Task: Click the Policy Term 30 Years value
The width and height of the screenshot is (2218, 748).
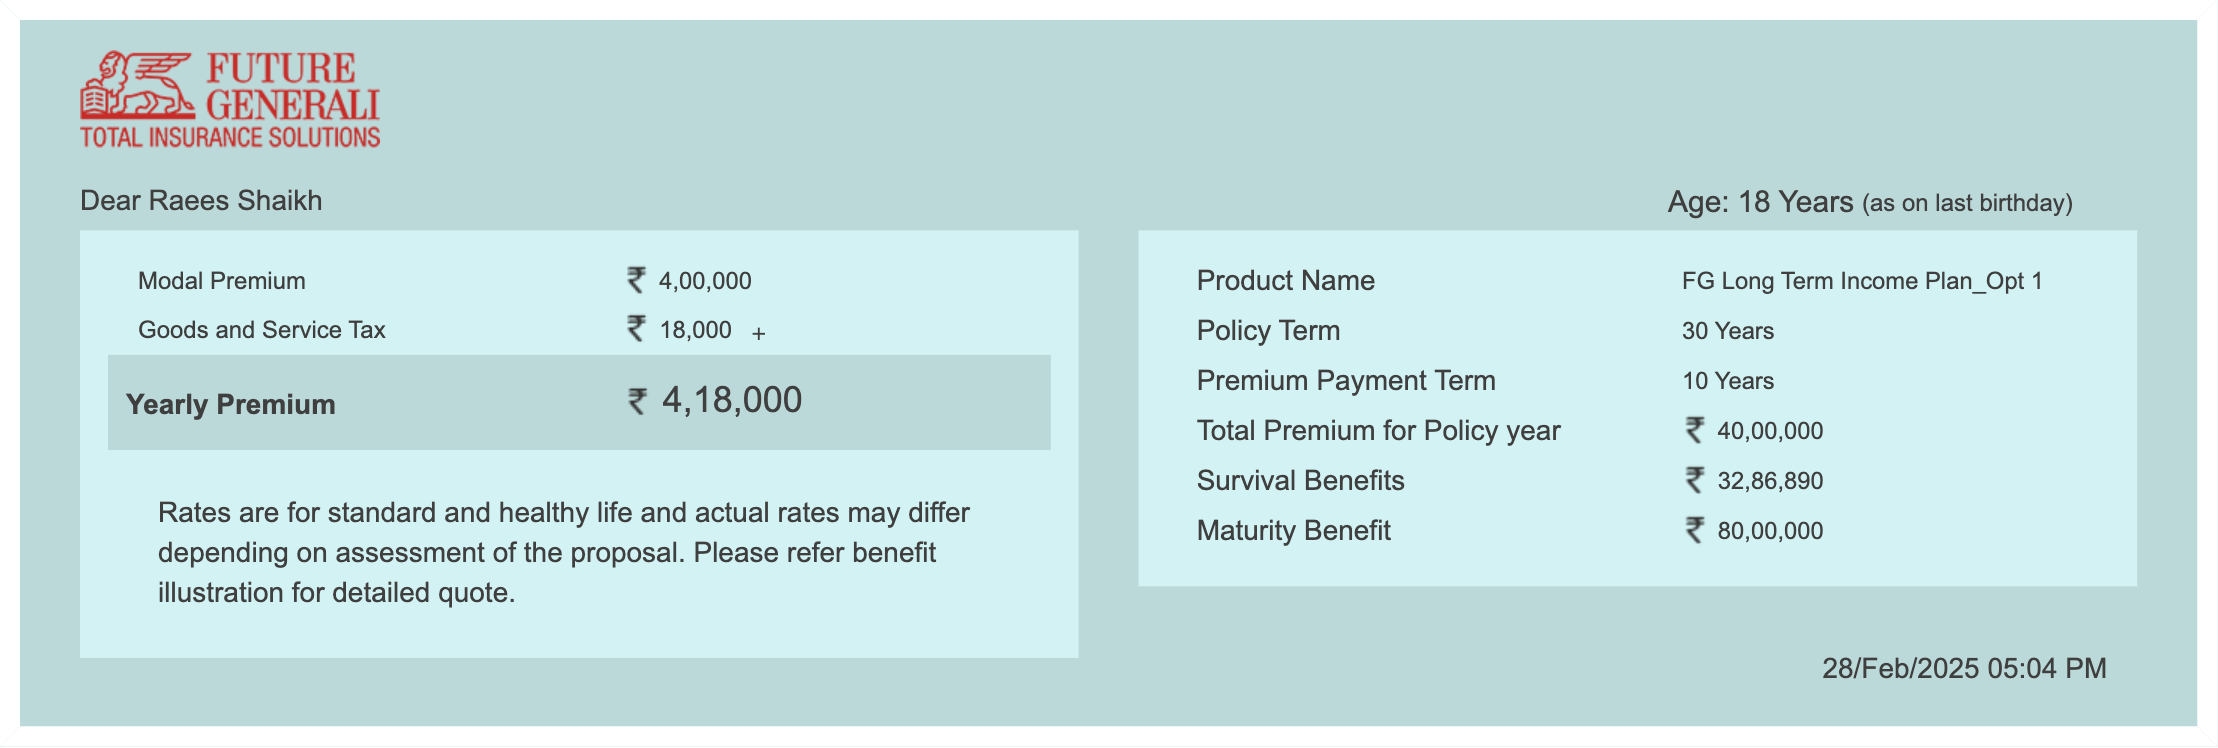Action: pyautogui.click(x=1728, y=331)
